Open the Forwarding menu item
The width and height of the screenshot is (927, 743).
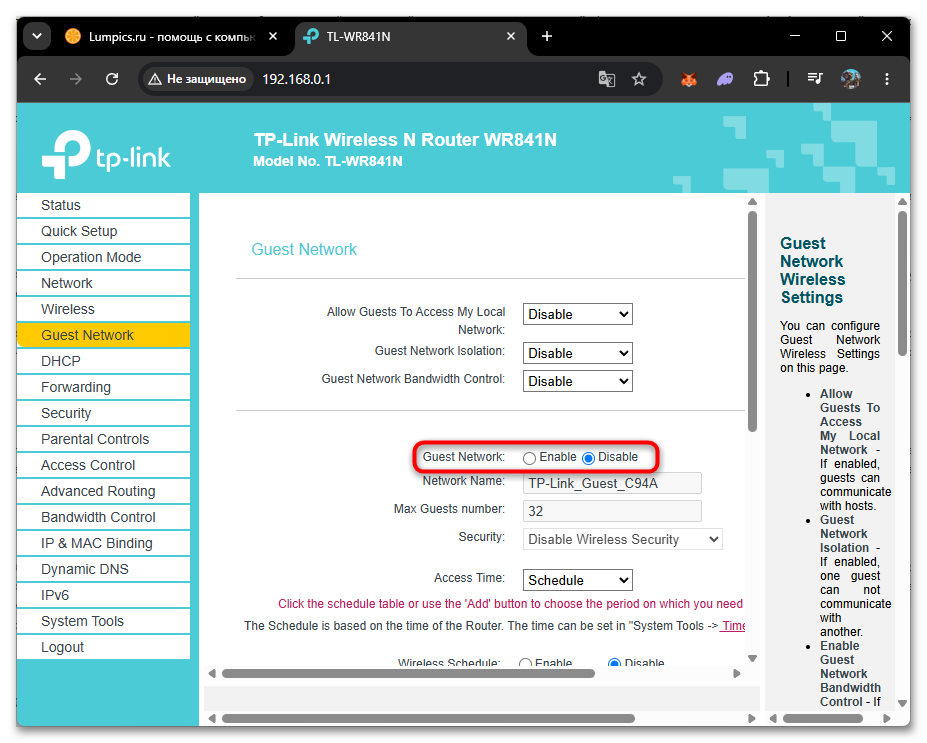[x=103, y=387]
